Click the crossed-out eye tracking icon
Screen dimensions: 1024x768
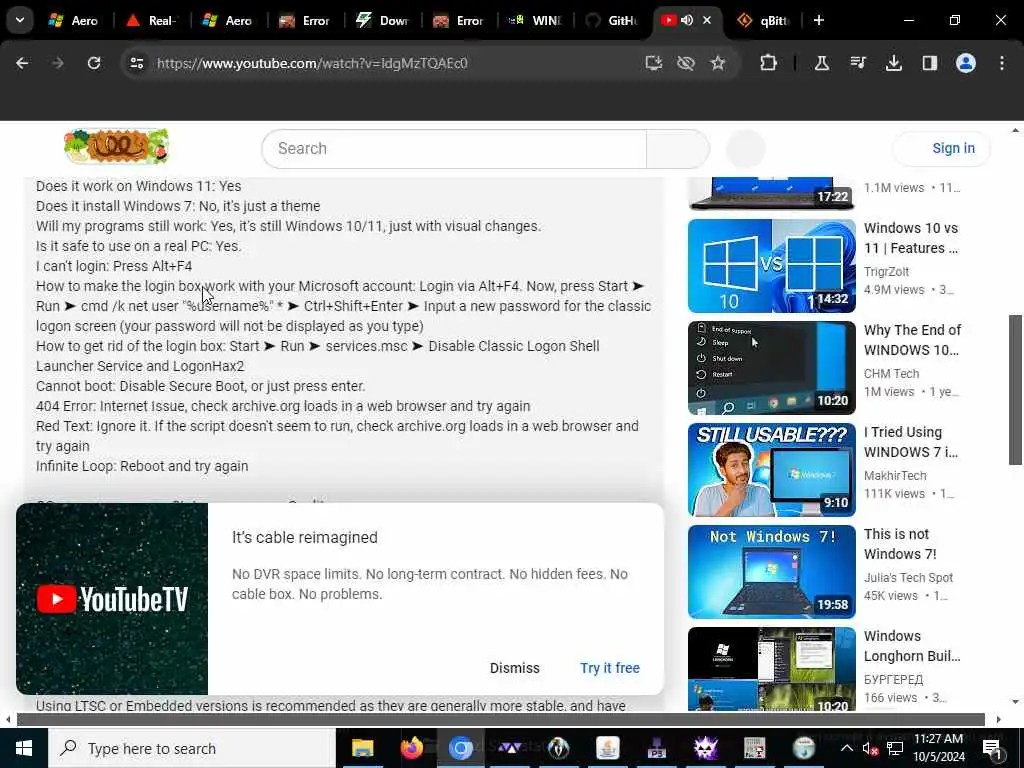coord(686,63)
